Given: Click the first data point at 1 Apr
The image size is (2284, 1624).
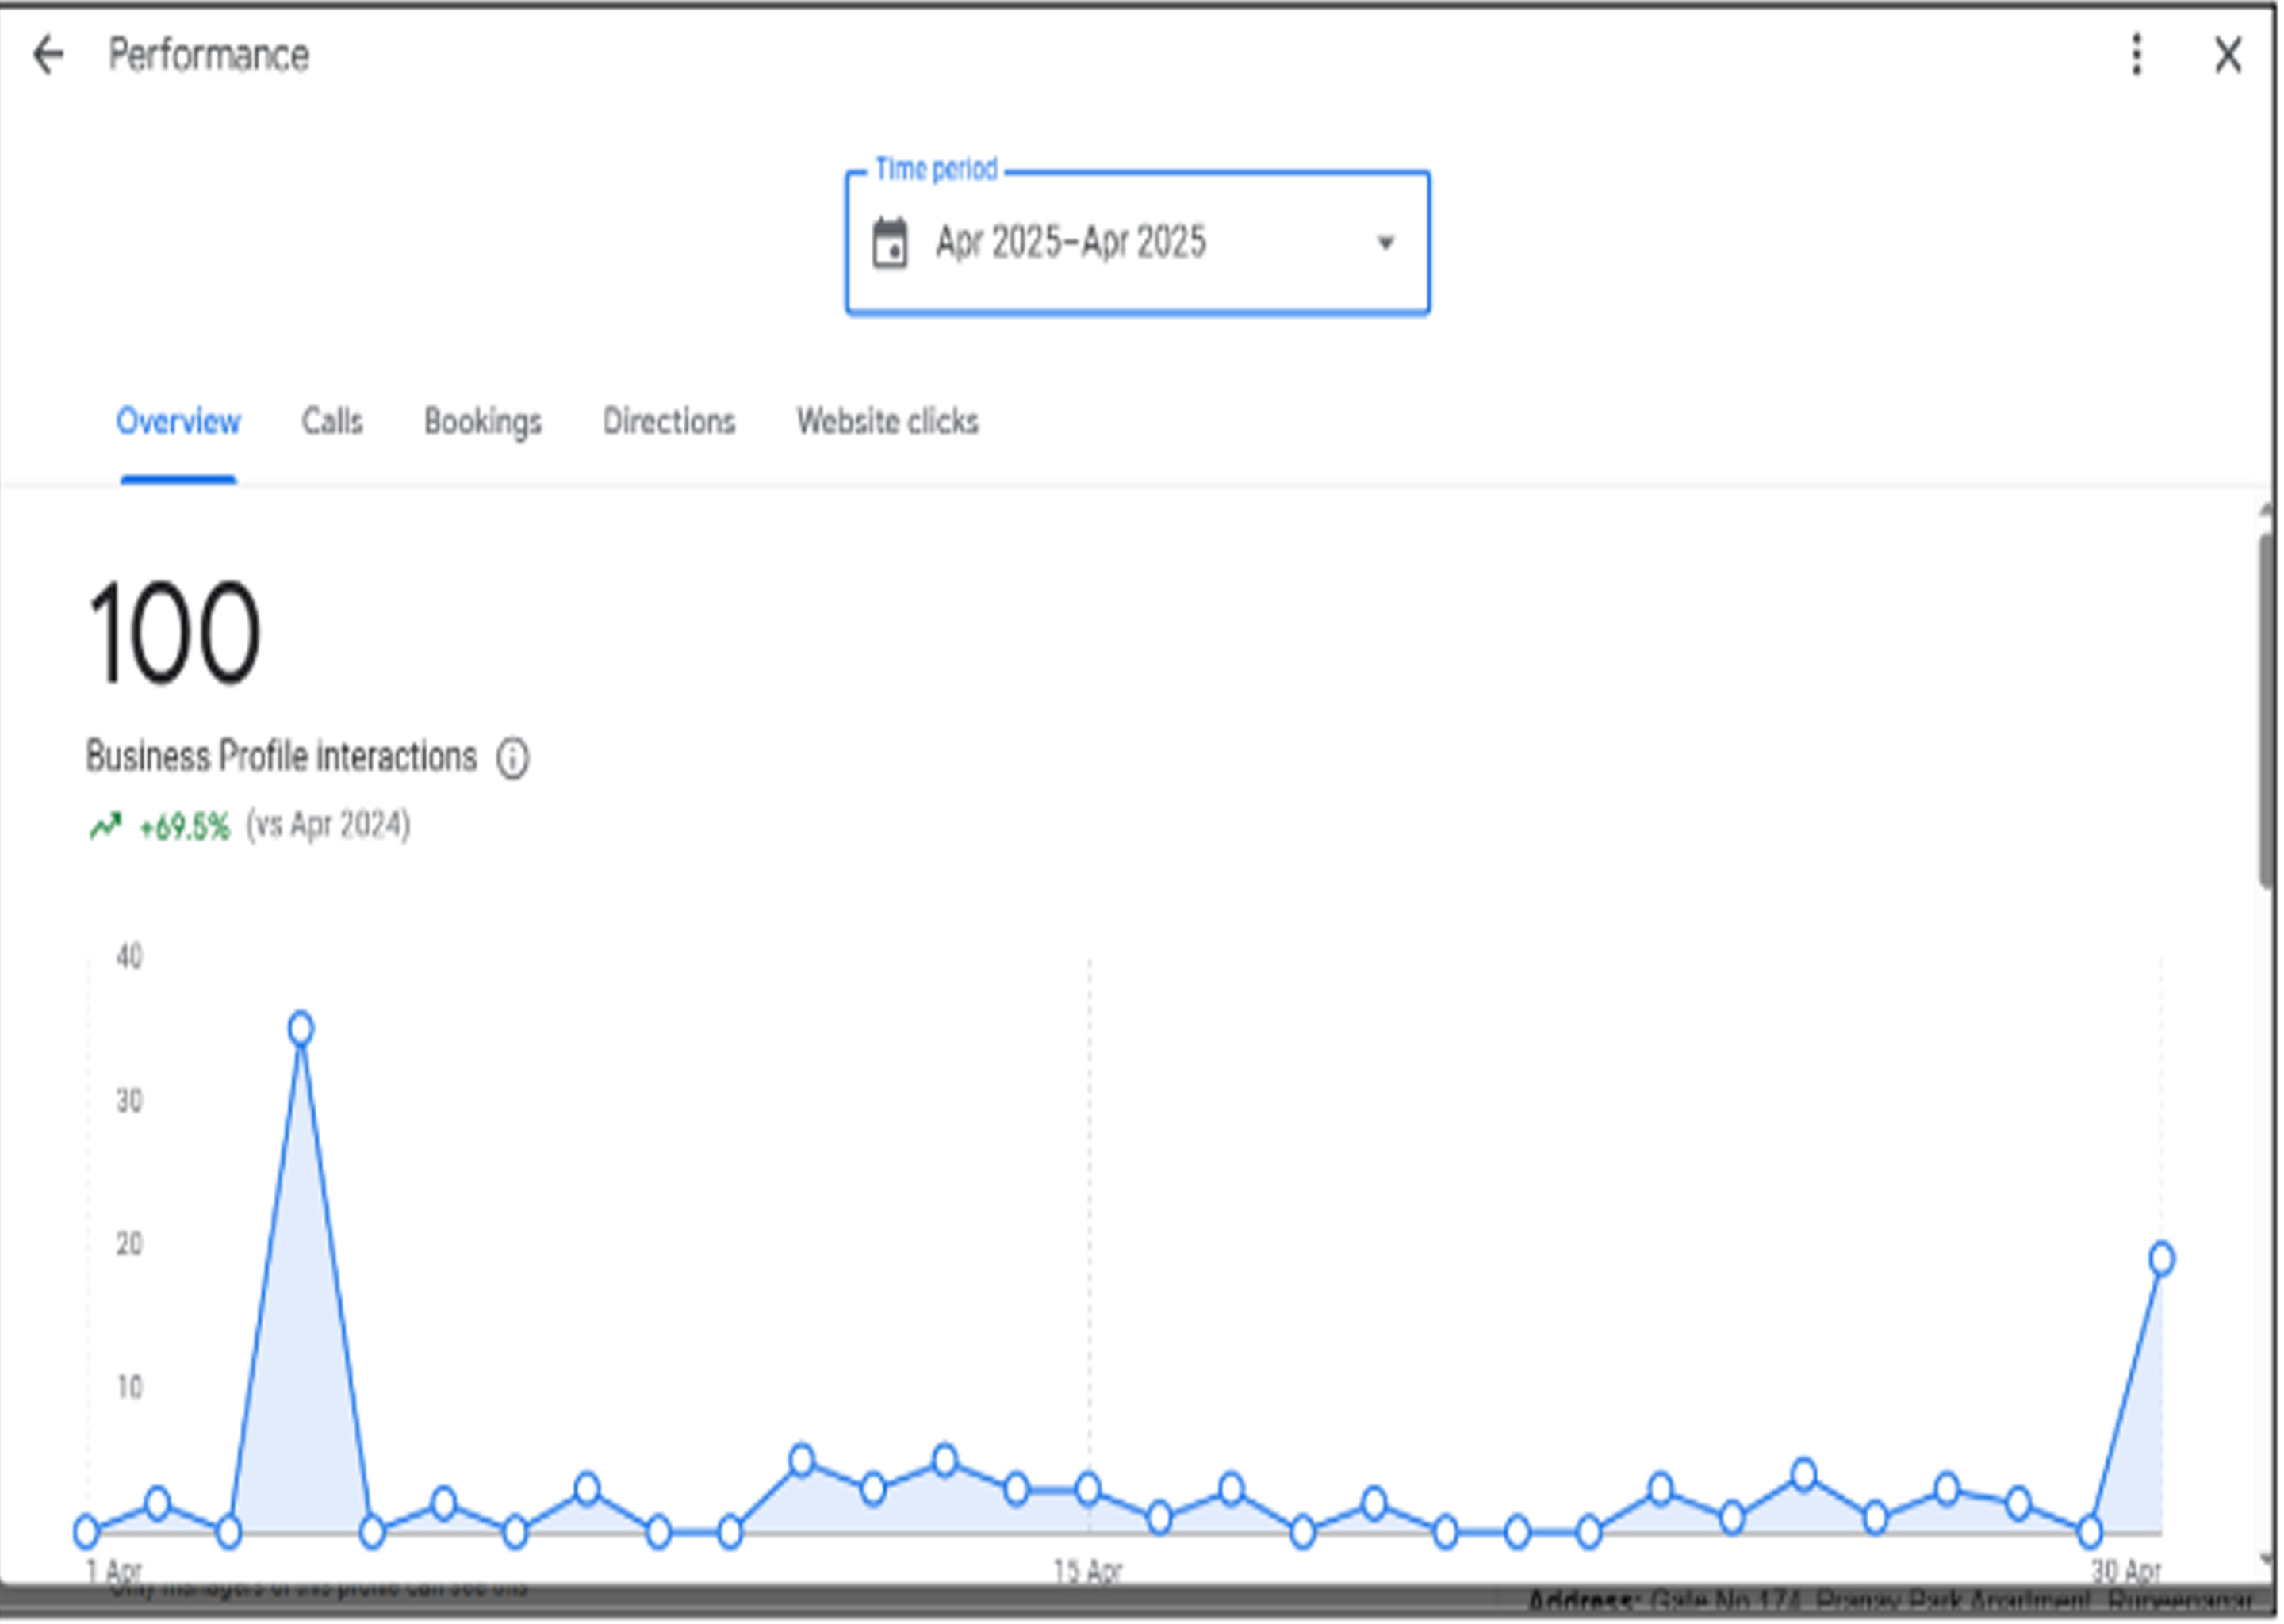Looking at the screenshot, I should pyautogui.click(x=86, y=1531).
